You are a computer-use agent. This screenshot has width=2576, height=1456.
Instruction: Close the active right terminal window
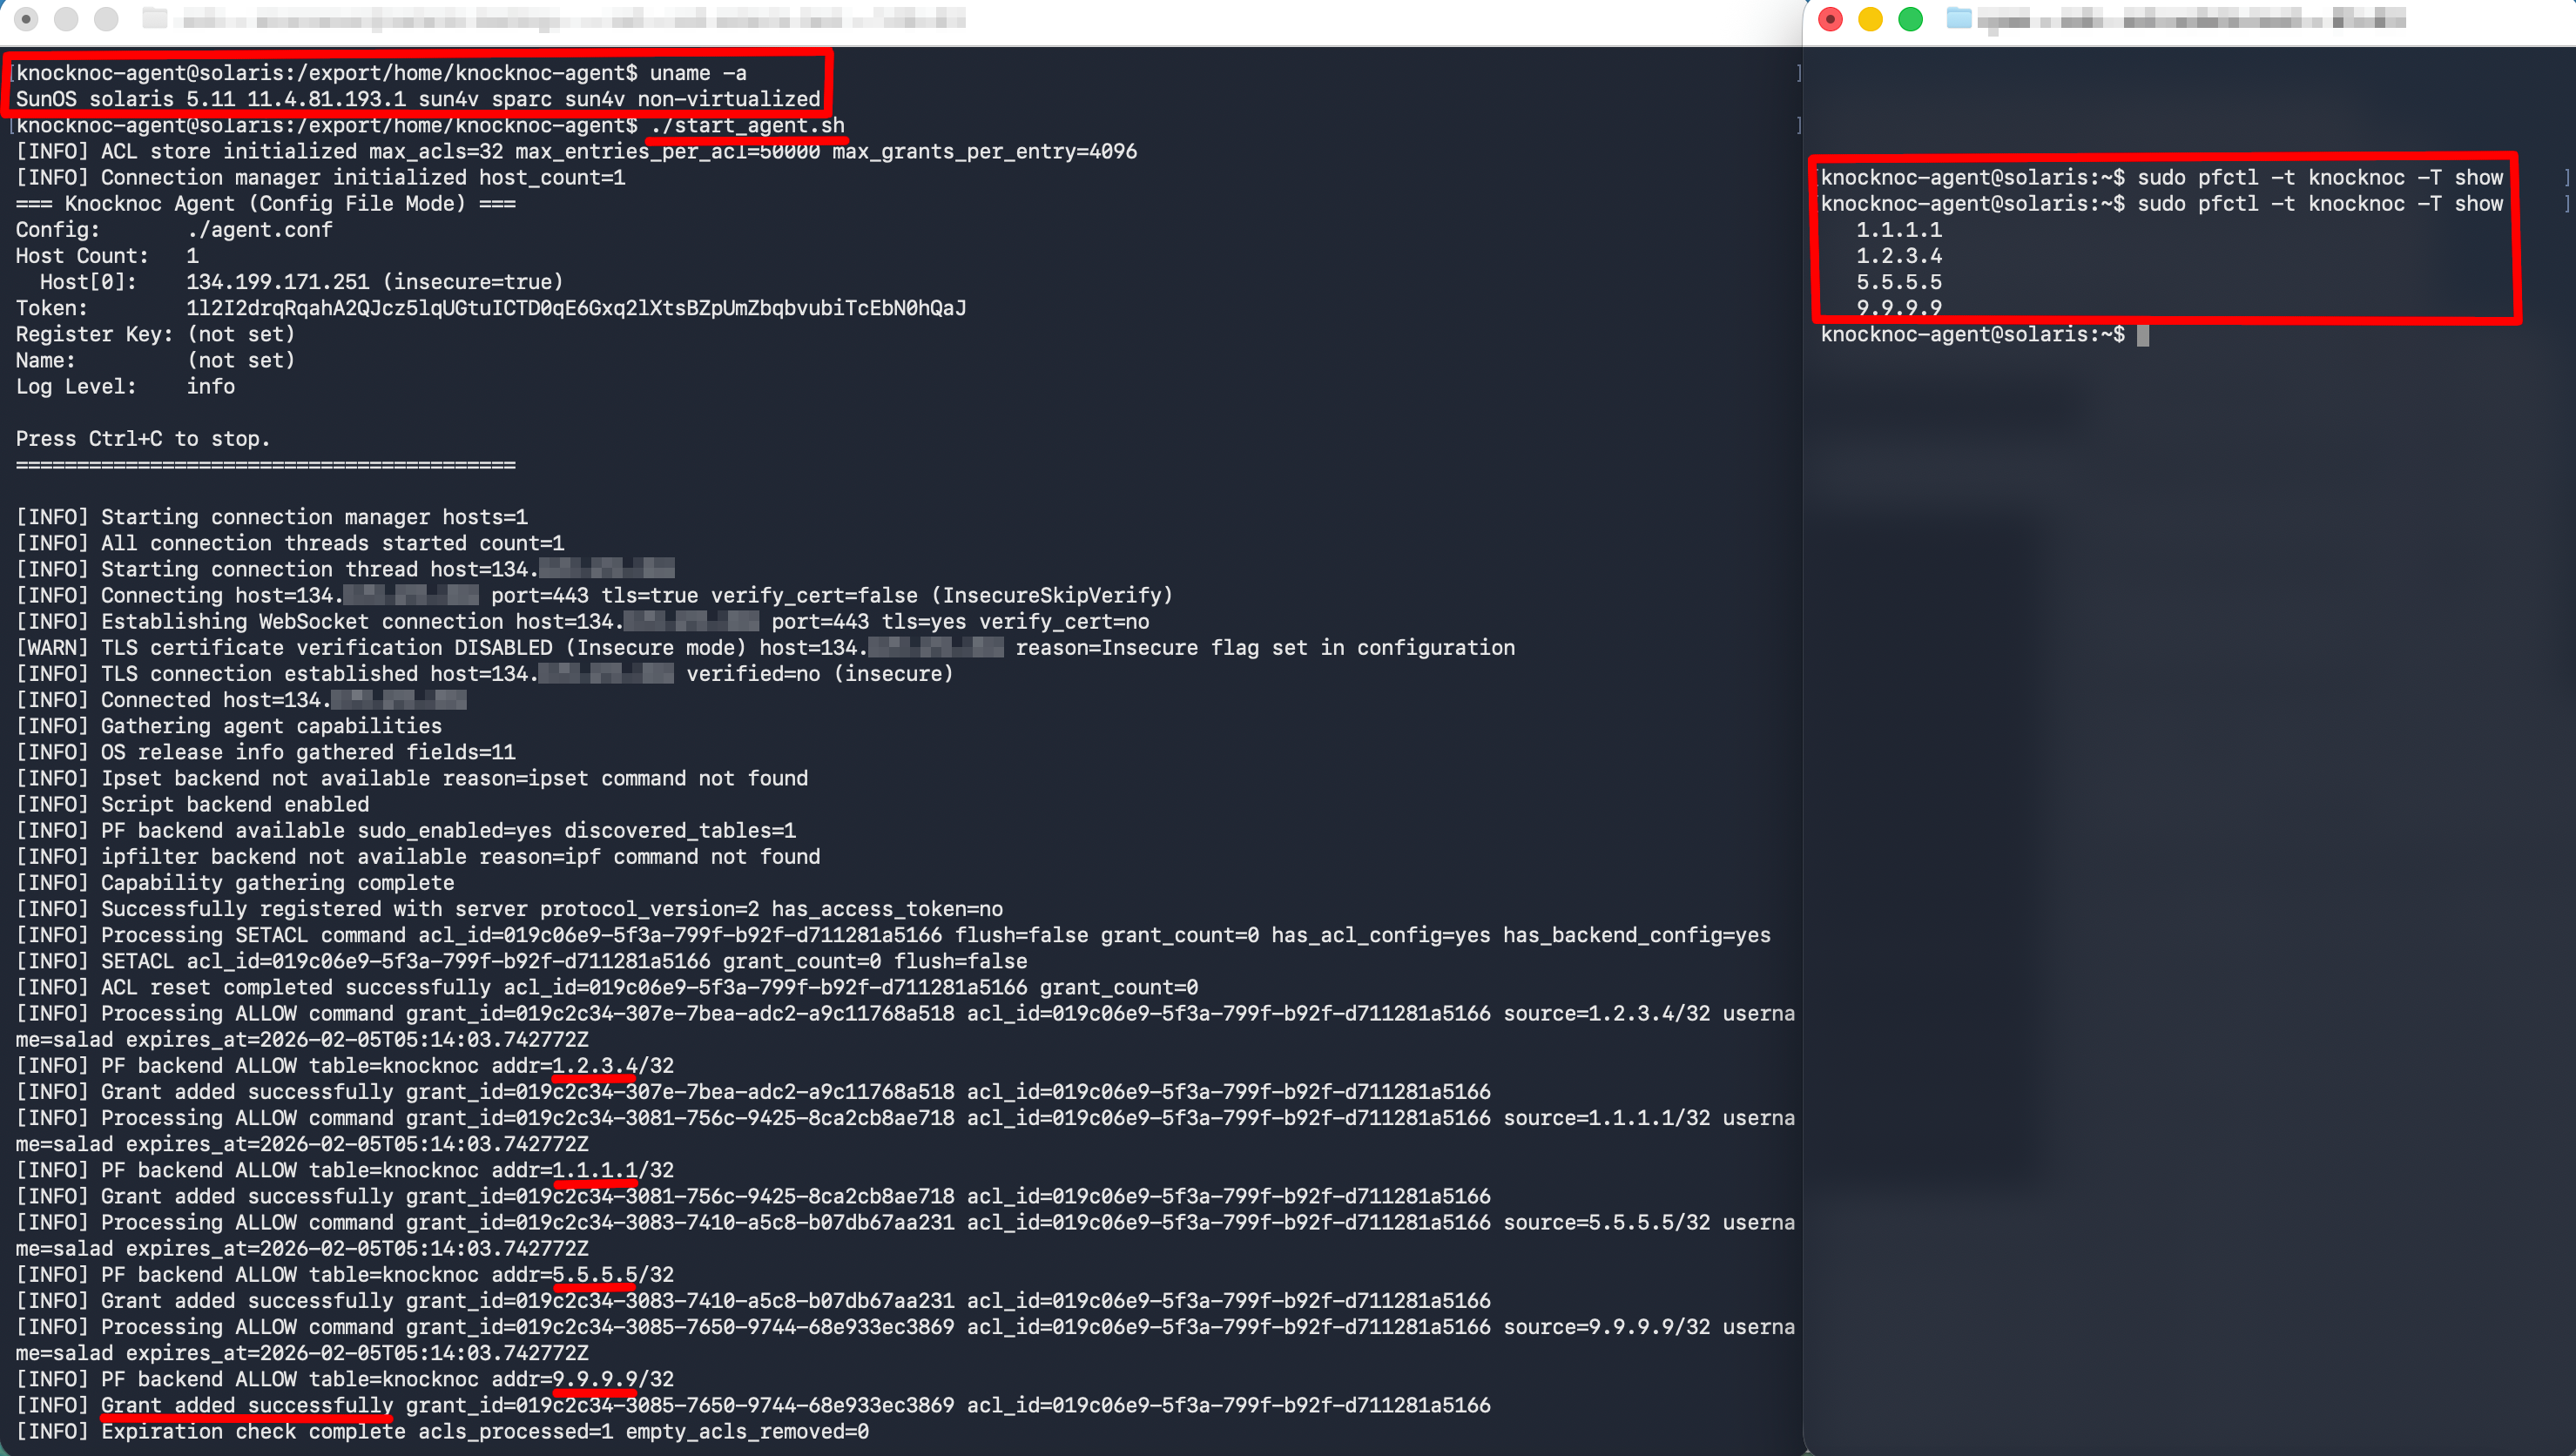pos(1830,19)
